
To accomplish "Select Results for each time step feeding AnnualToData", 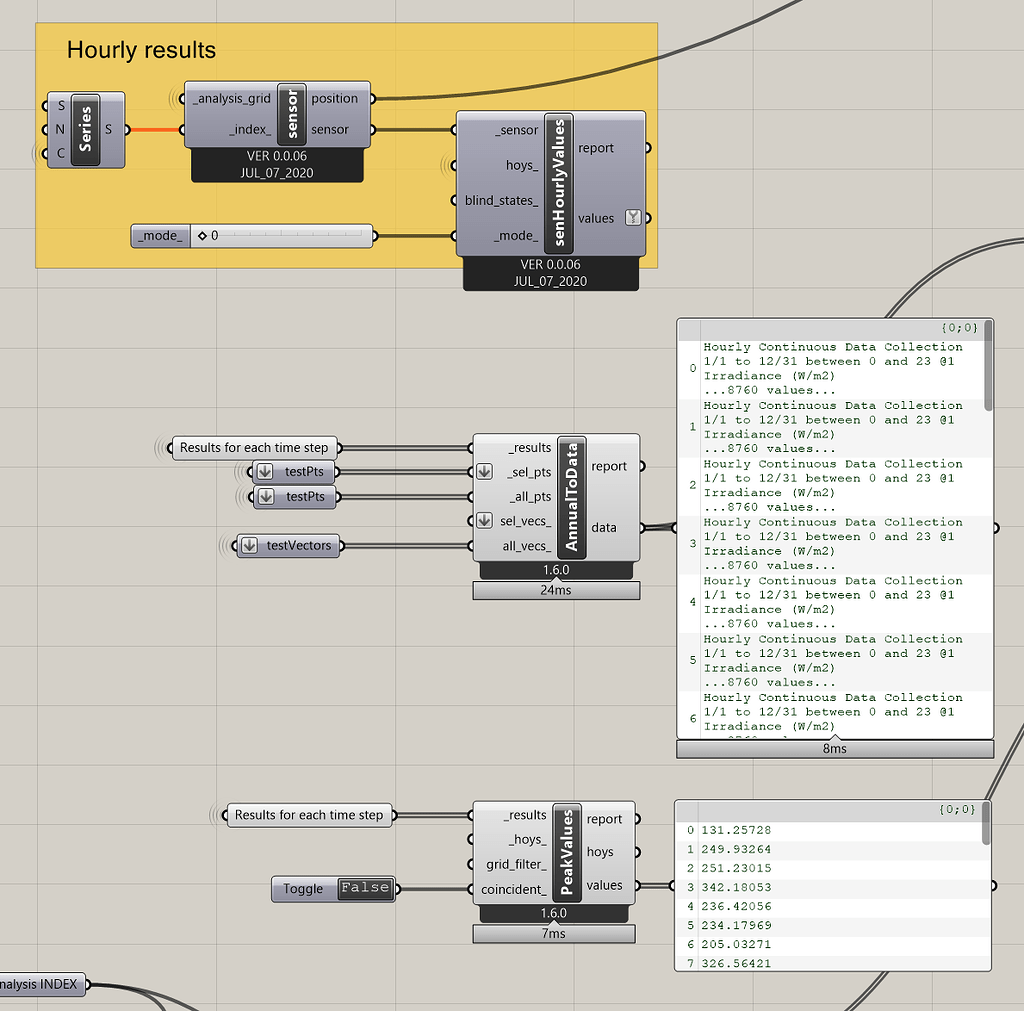I will 254,448.
